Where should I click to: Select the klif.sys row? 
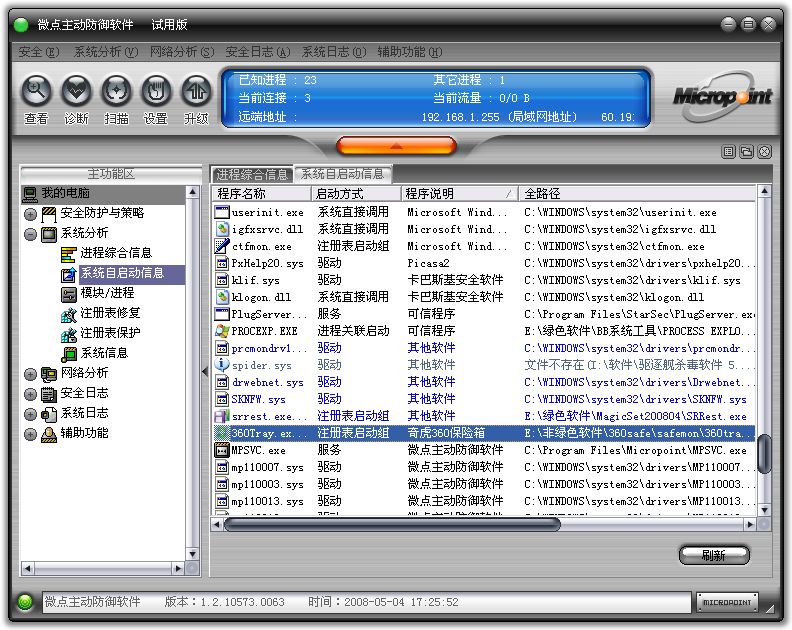(x=484, y=280)
